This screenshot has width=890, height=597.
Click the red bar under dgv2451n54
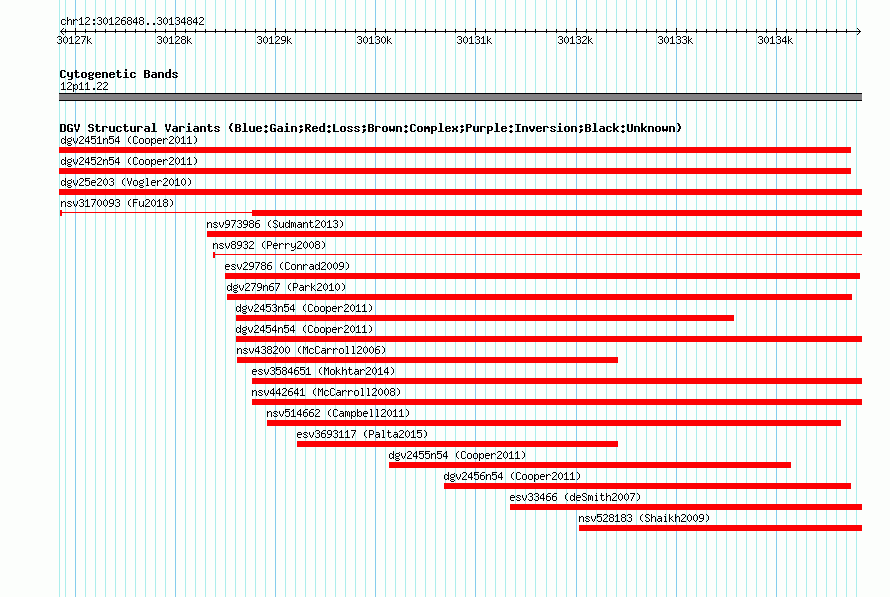(455, 150)
